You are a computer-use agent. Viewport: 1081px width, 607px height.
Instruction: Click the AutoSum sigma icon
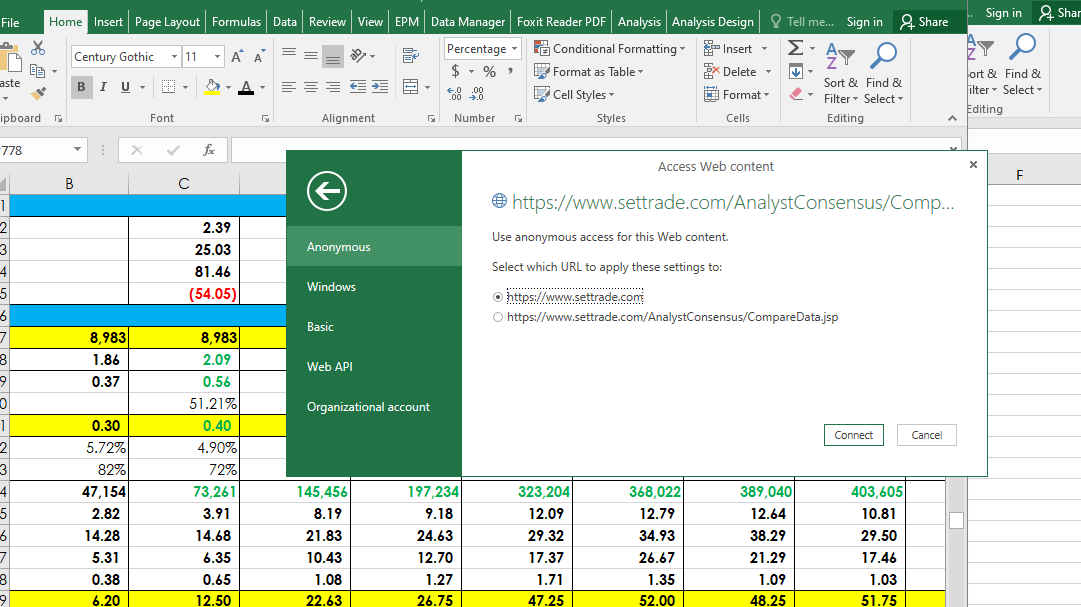click(795, 48)
